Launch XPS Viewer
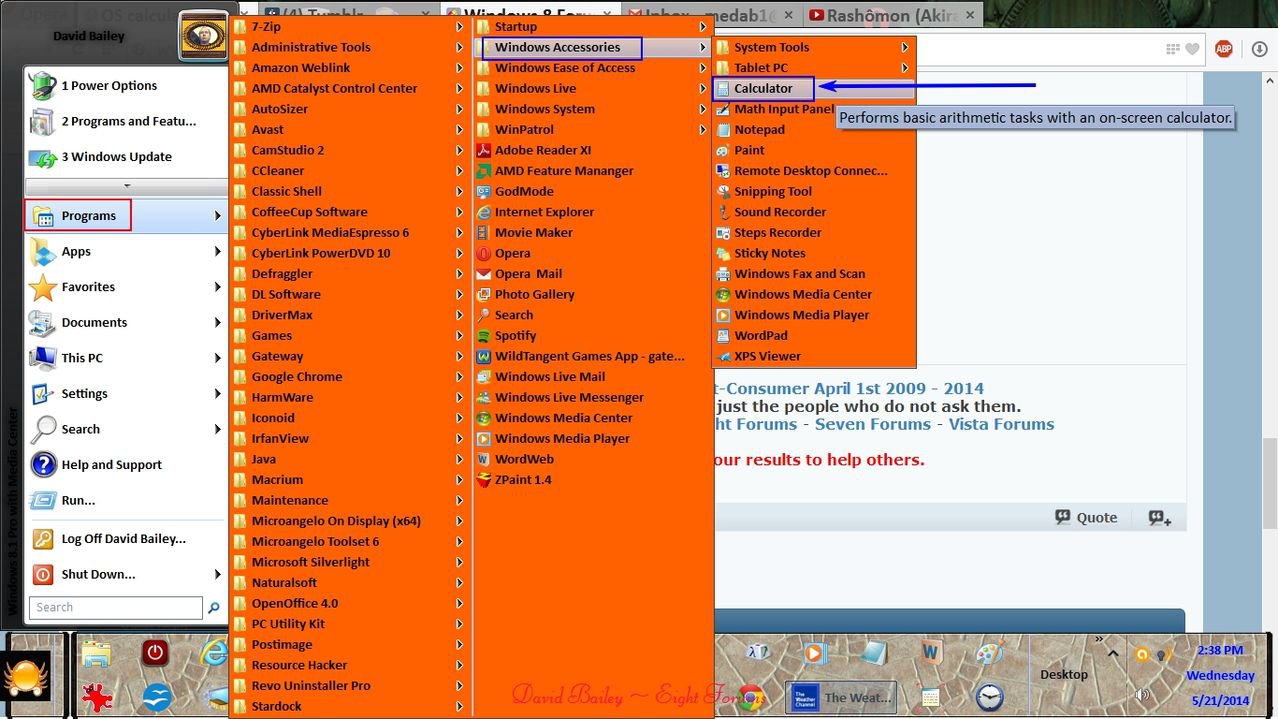This screenshot has height=719, width=1278. [x=767, y=356]
